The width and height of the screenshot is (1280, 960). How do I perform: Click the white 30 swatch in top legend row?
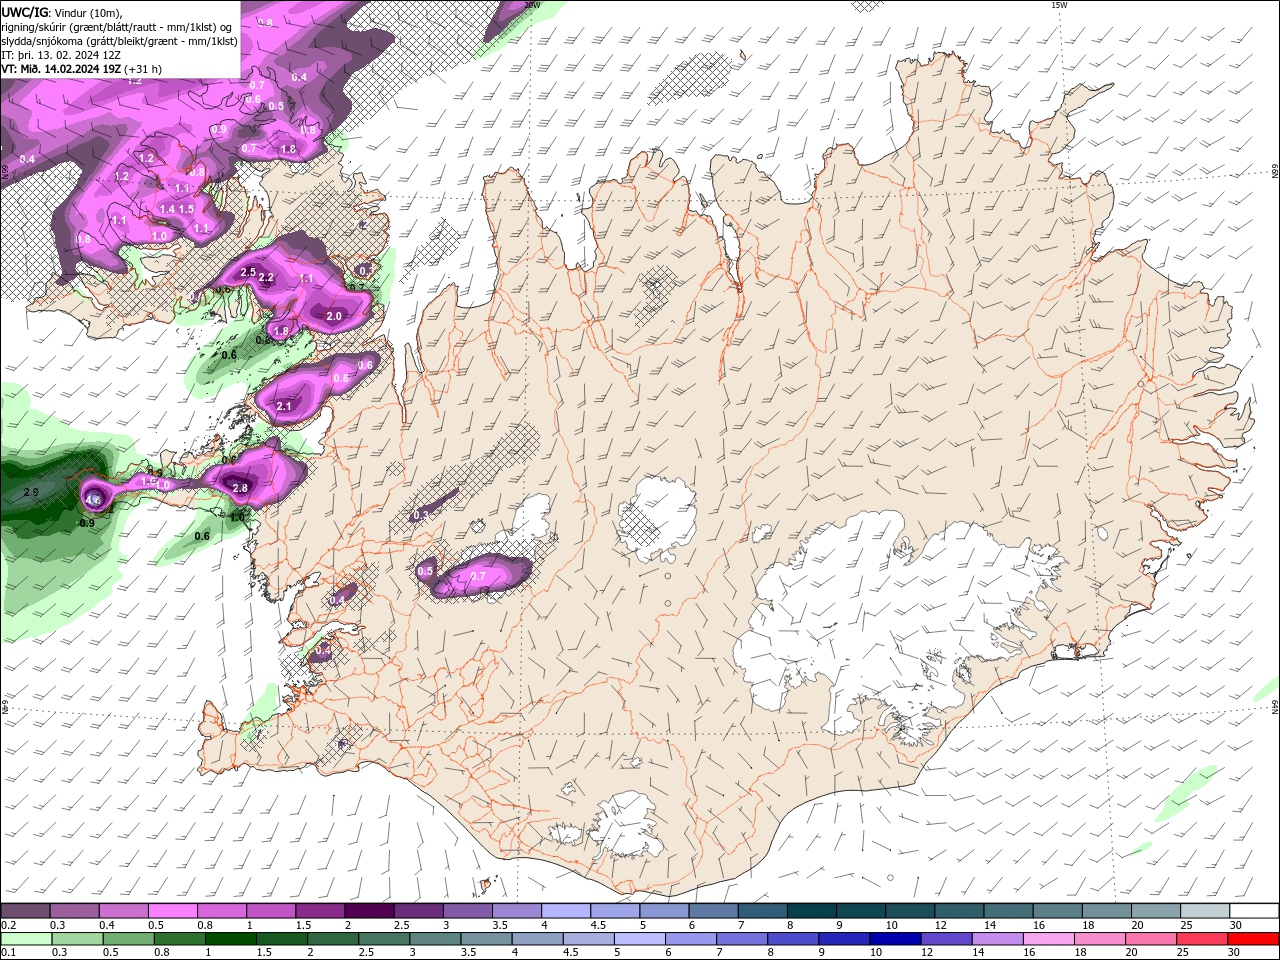point(1254,911)
